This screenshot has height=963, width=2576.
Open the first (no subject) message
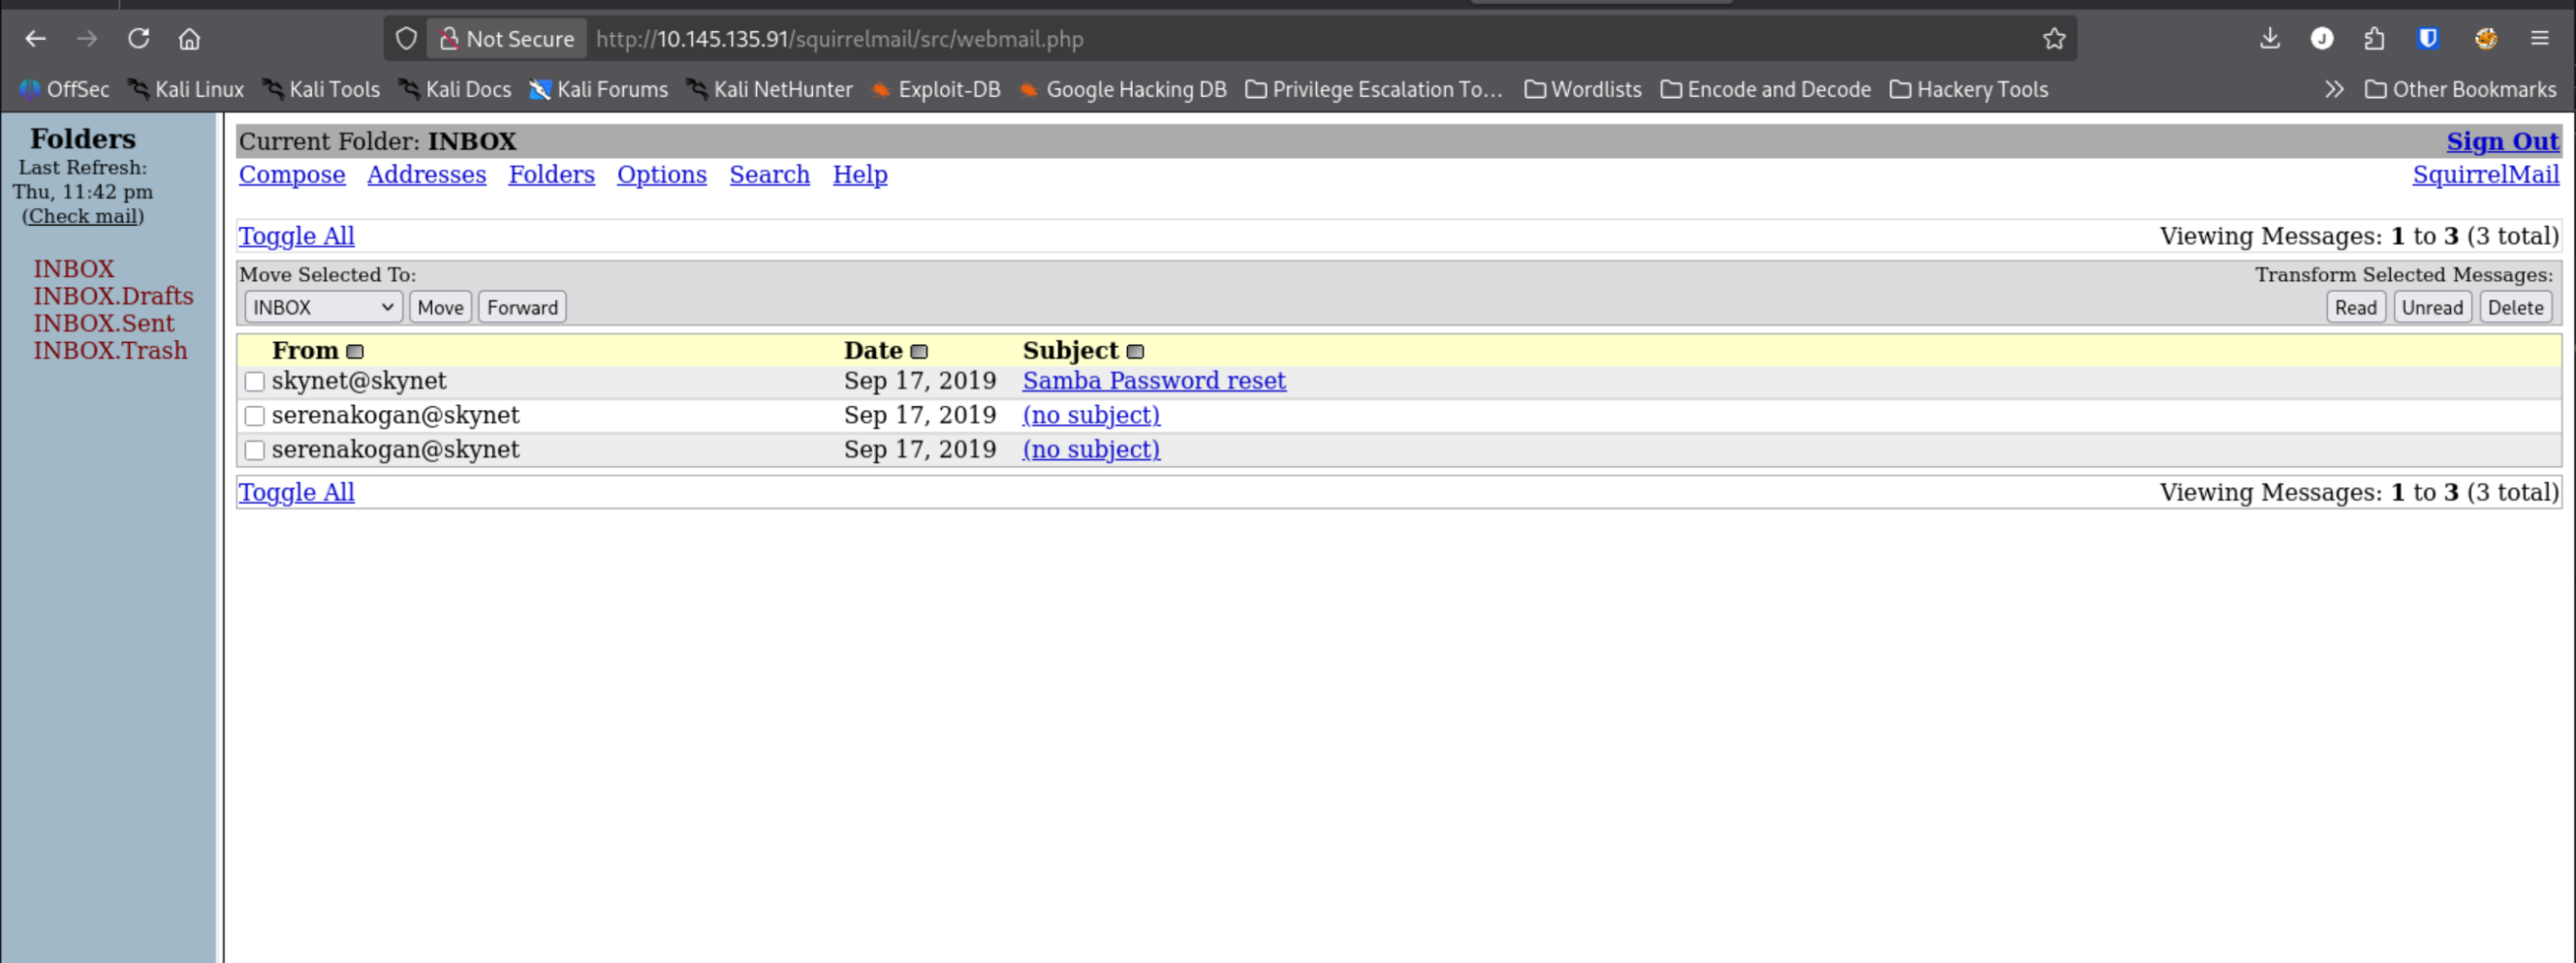pyautogui.click(x=1092, y=416)
